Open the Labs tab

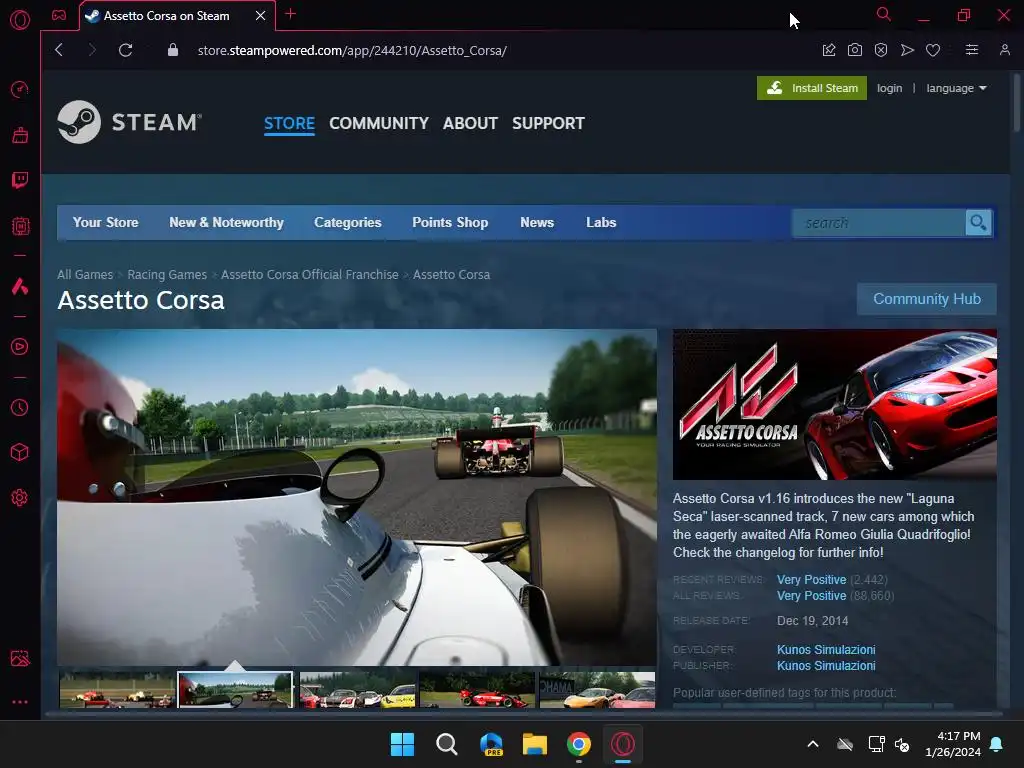coord(601,223)
